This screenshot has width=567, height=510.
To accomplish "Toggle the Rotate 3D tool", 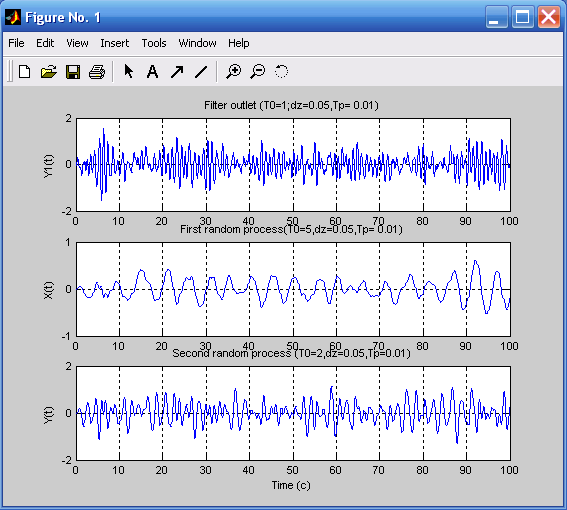I will coord(281,71).
